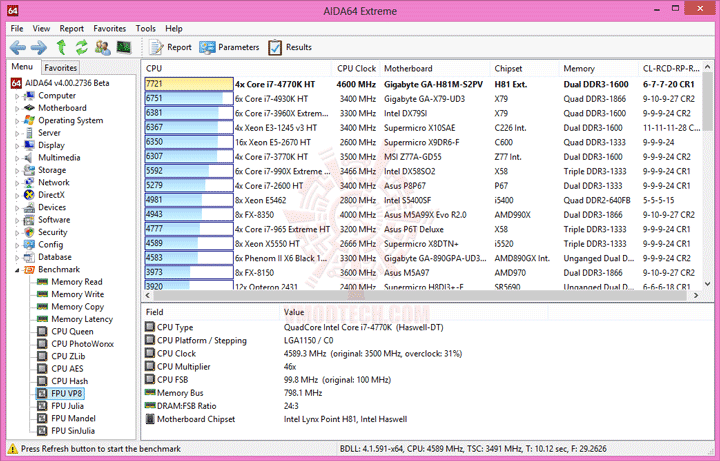Select the Network icon in tree
Screen dimensions: 720x461
29,182
